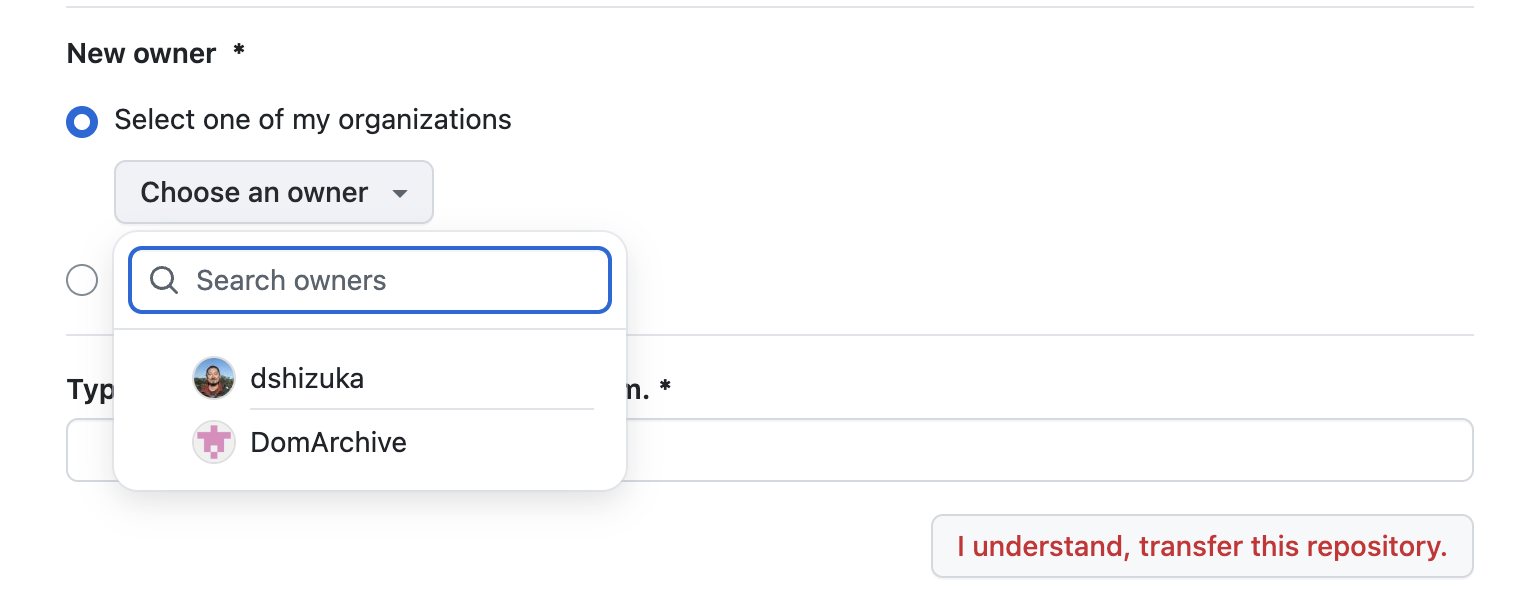This screenshot has height=616, width=1534.
Task: Click the asterisk next to "New owner"
Action: pyautogui.click(x=239, y=52)
